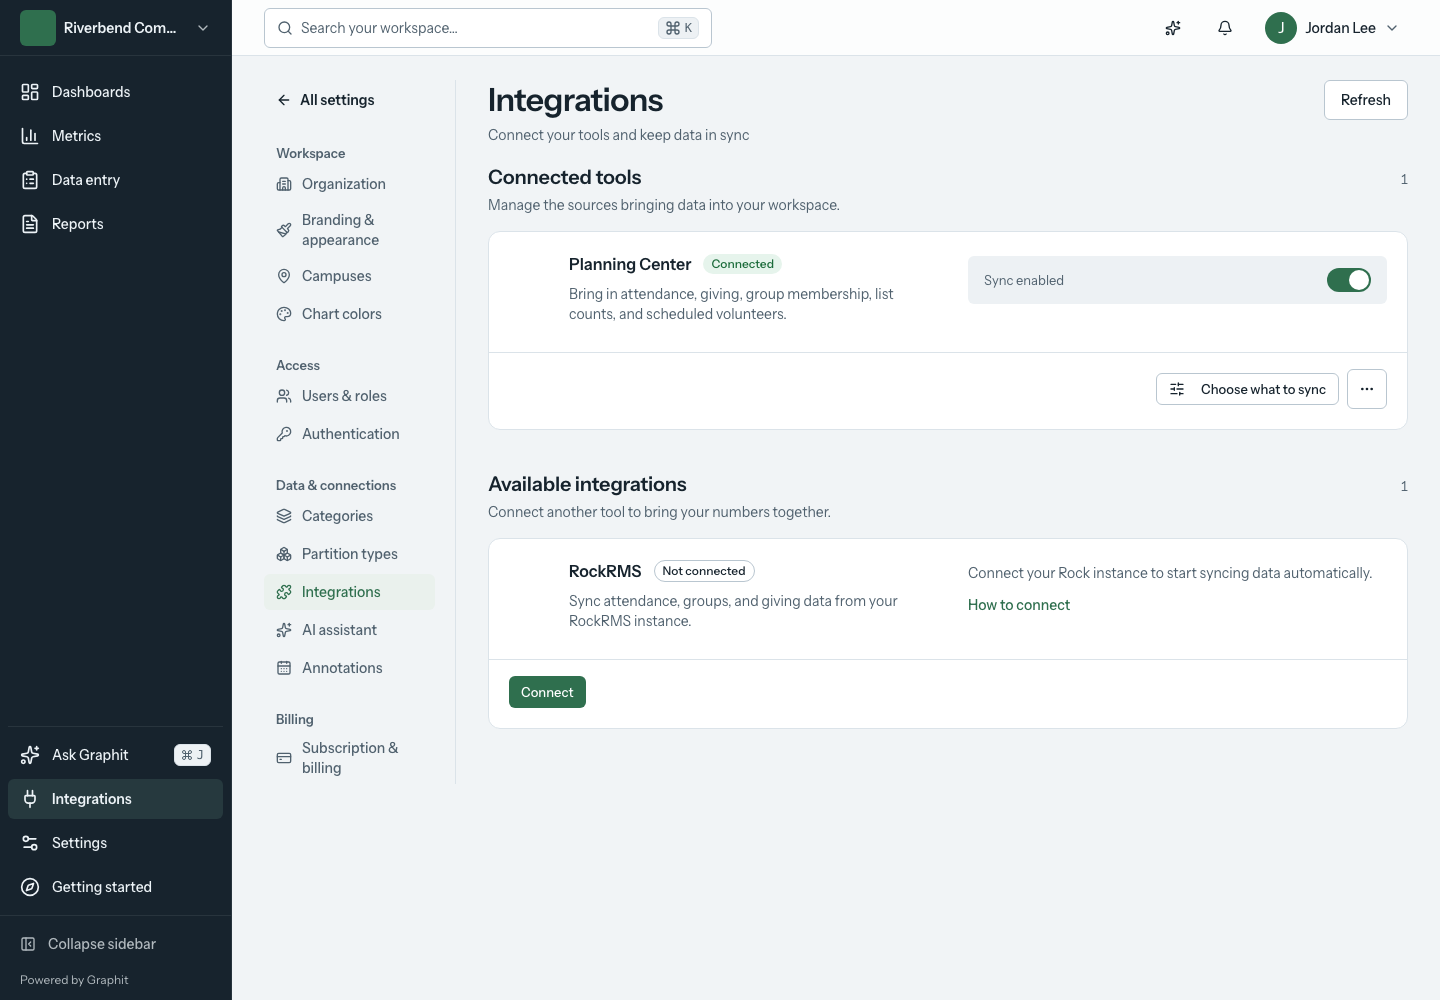Screen dimensions: 1440x1000
Task: Click the Getting started compass icon
Action: 30,887
